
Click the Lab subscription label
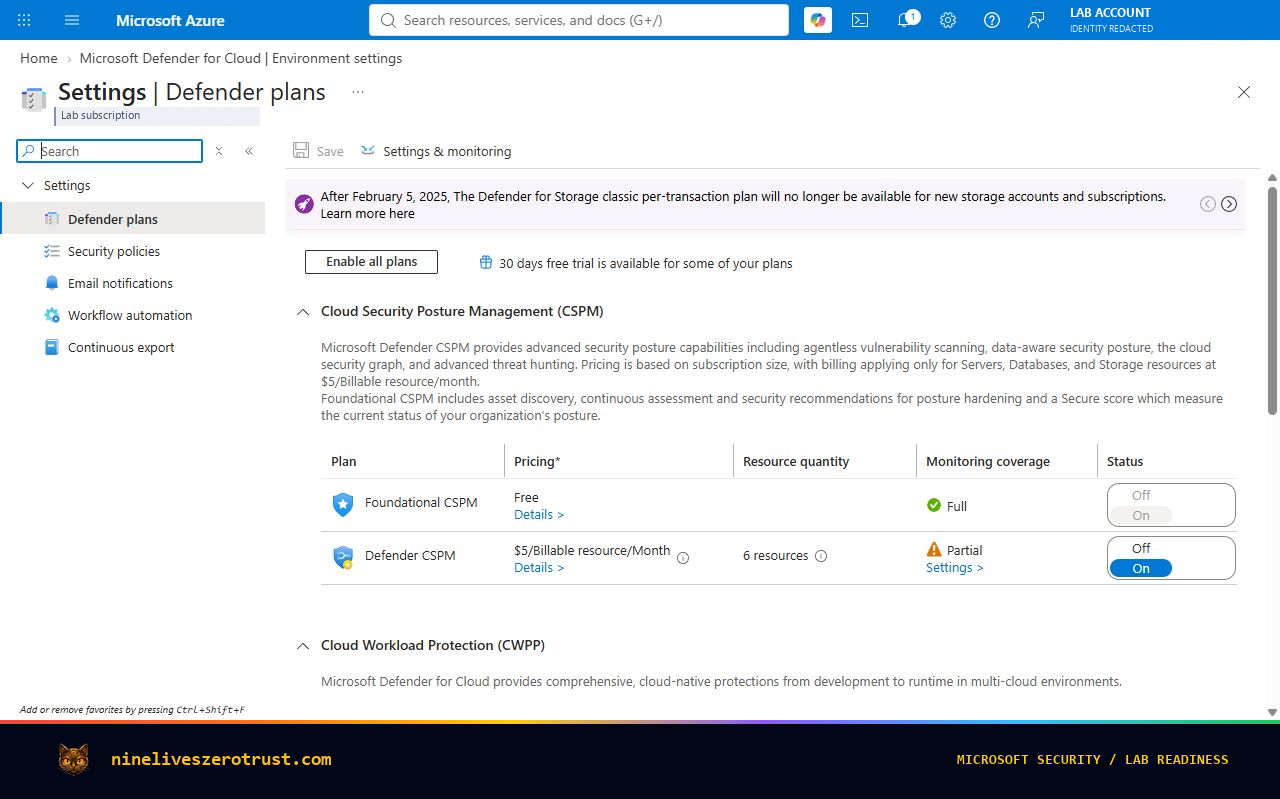100,115
